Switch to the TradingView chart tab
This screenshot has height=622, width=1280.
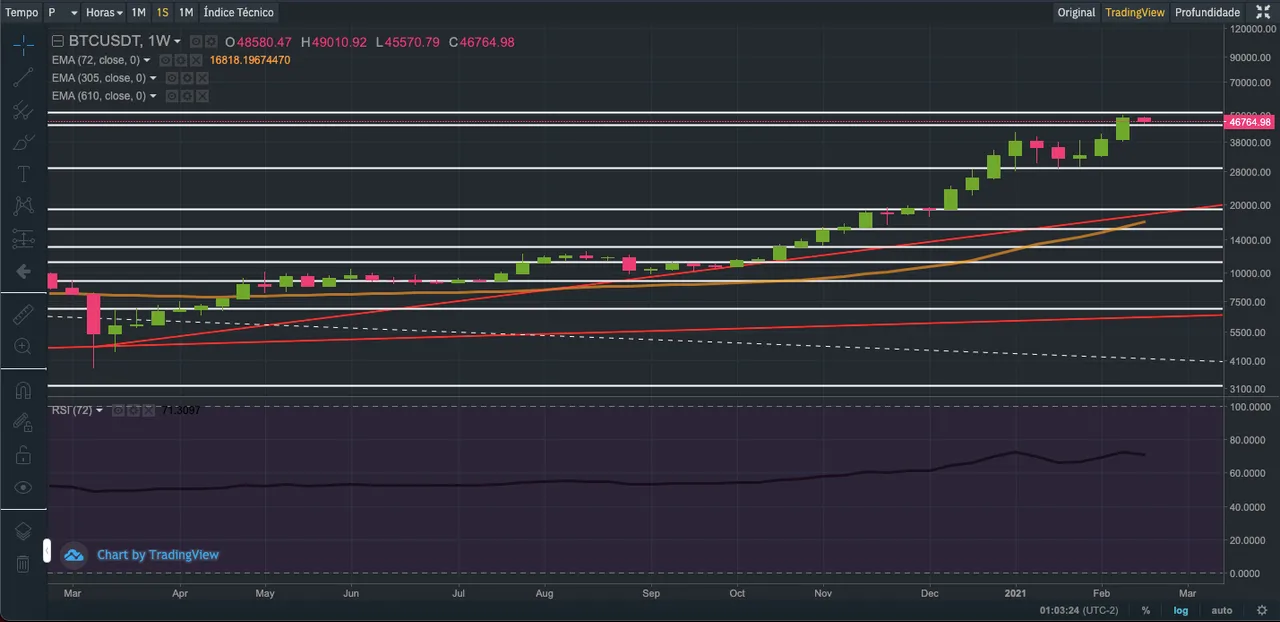pyautogui.click(x=1135, y=12)
